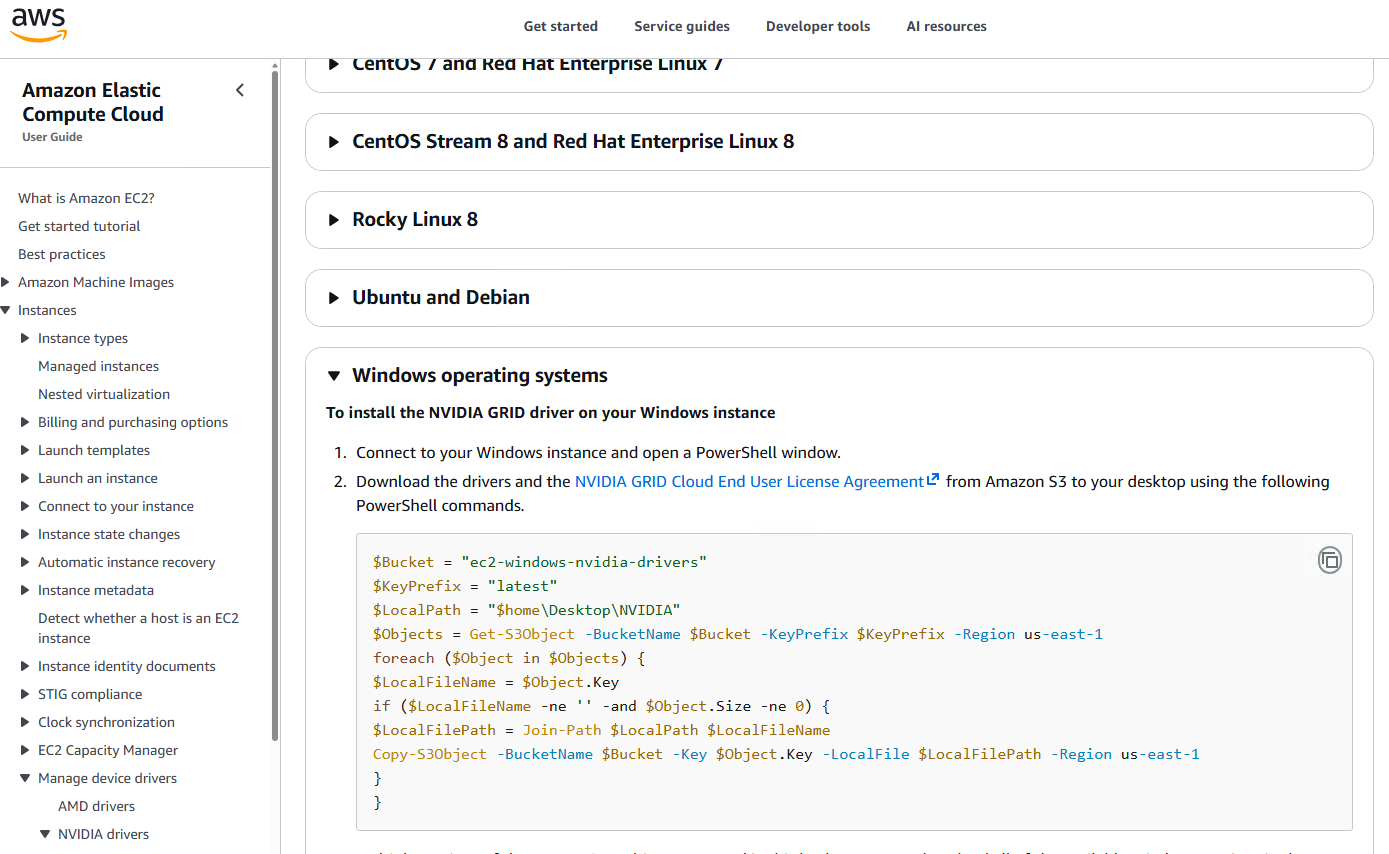Screen dimensions: 1389x854
Task: Open the Nested virtualization page
Action: point(104,395)
